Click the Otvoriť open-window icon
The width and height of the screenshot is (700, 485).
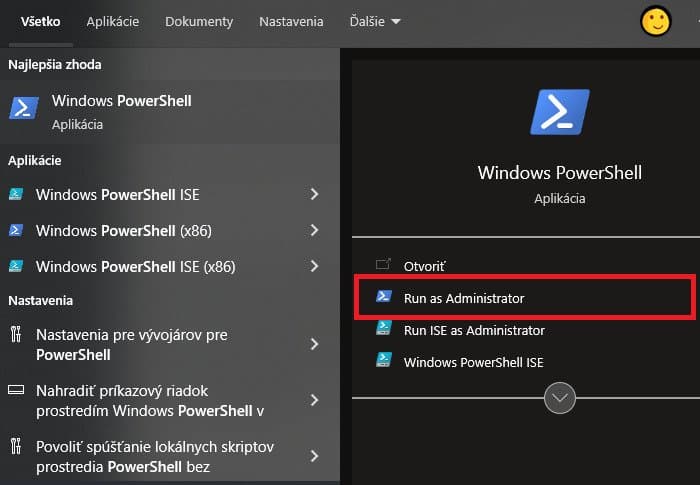point(383,264)
